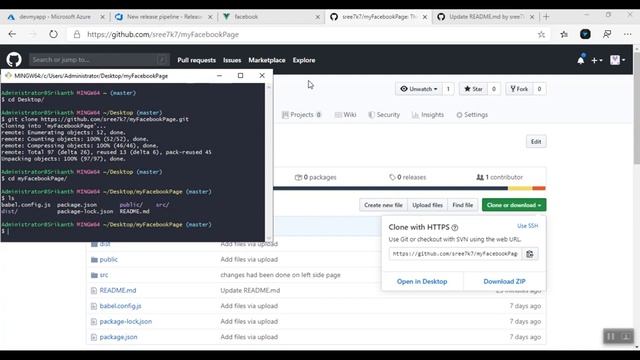Click Upload files button

[x=427, y=205]
